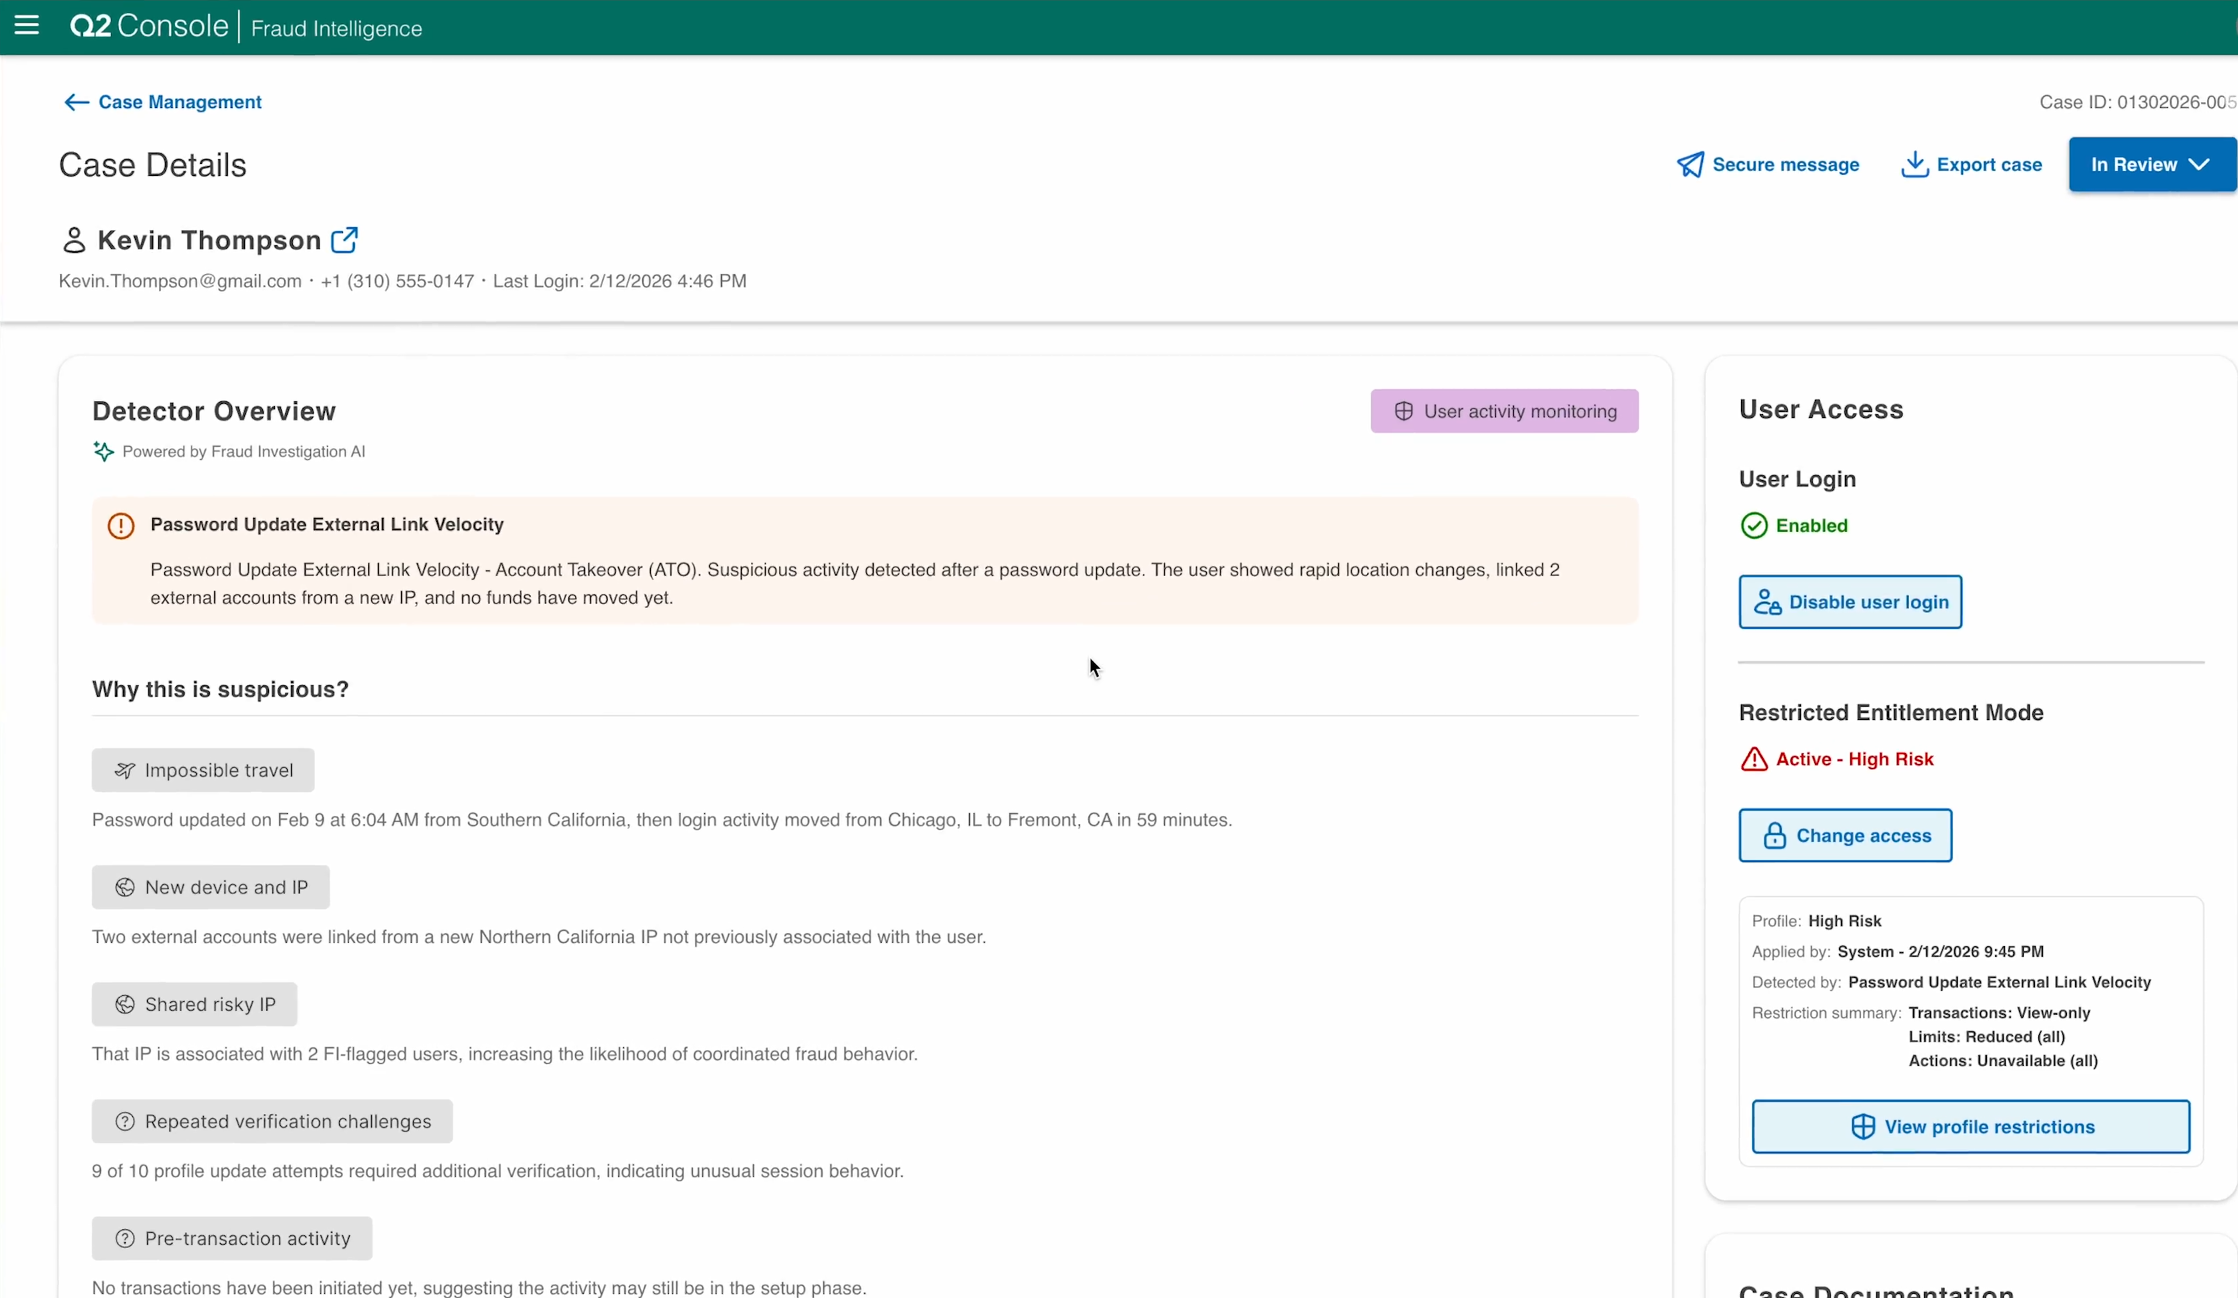Click the user-lock icon in Disable user login
The width and height of the screenshot is (2238, 1298).
pyautogui.click(x=1768, y=602)
